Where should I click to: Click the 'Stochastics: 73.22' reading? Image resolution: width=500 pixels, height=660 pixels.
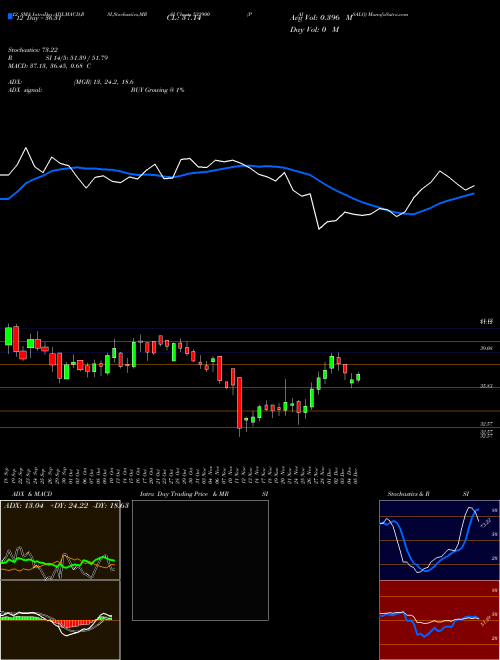(33, 50)
